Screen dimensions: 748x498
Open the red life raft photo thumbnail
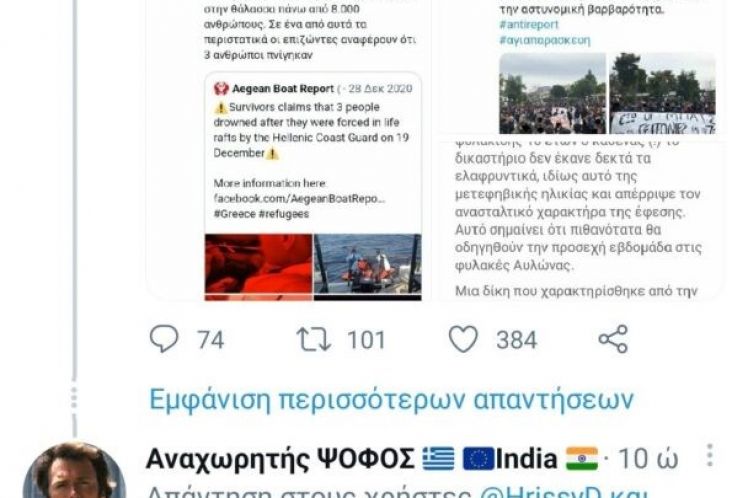(259, 267)
